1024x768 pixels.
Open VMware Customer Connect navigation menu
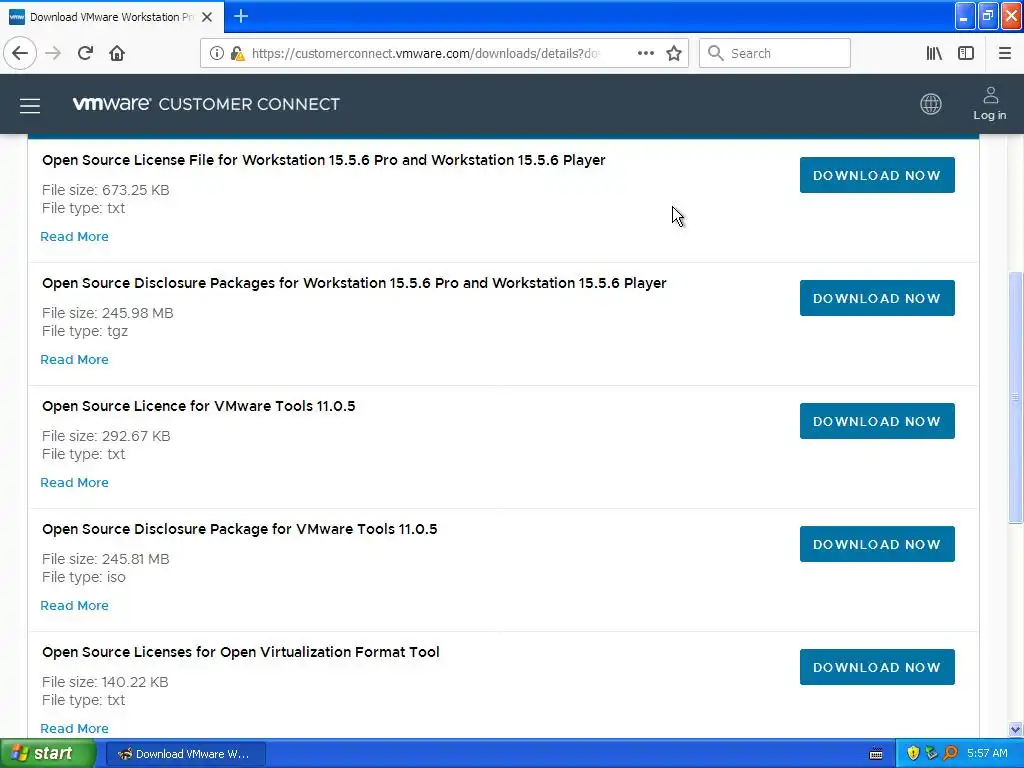tap(30, 105)
